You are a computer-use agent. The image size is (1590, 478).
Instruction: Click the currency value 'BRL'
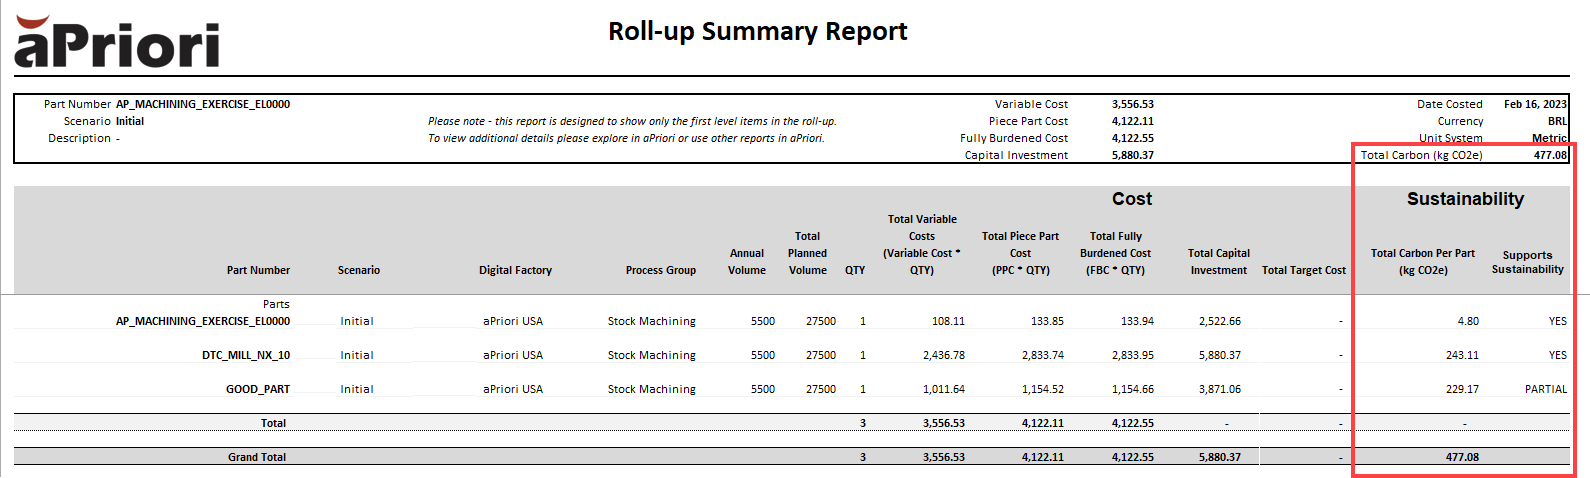point(1558,121)
